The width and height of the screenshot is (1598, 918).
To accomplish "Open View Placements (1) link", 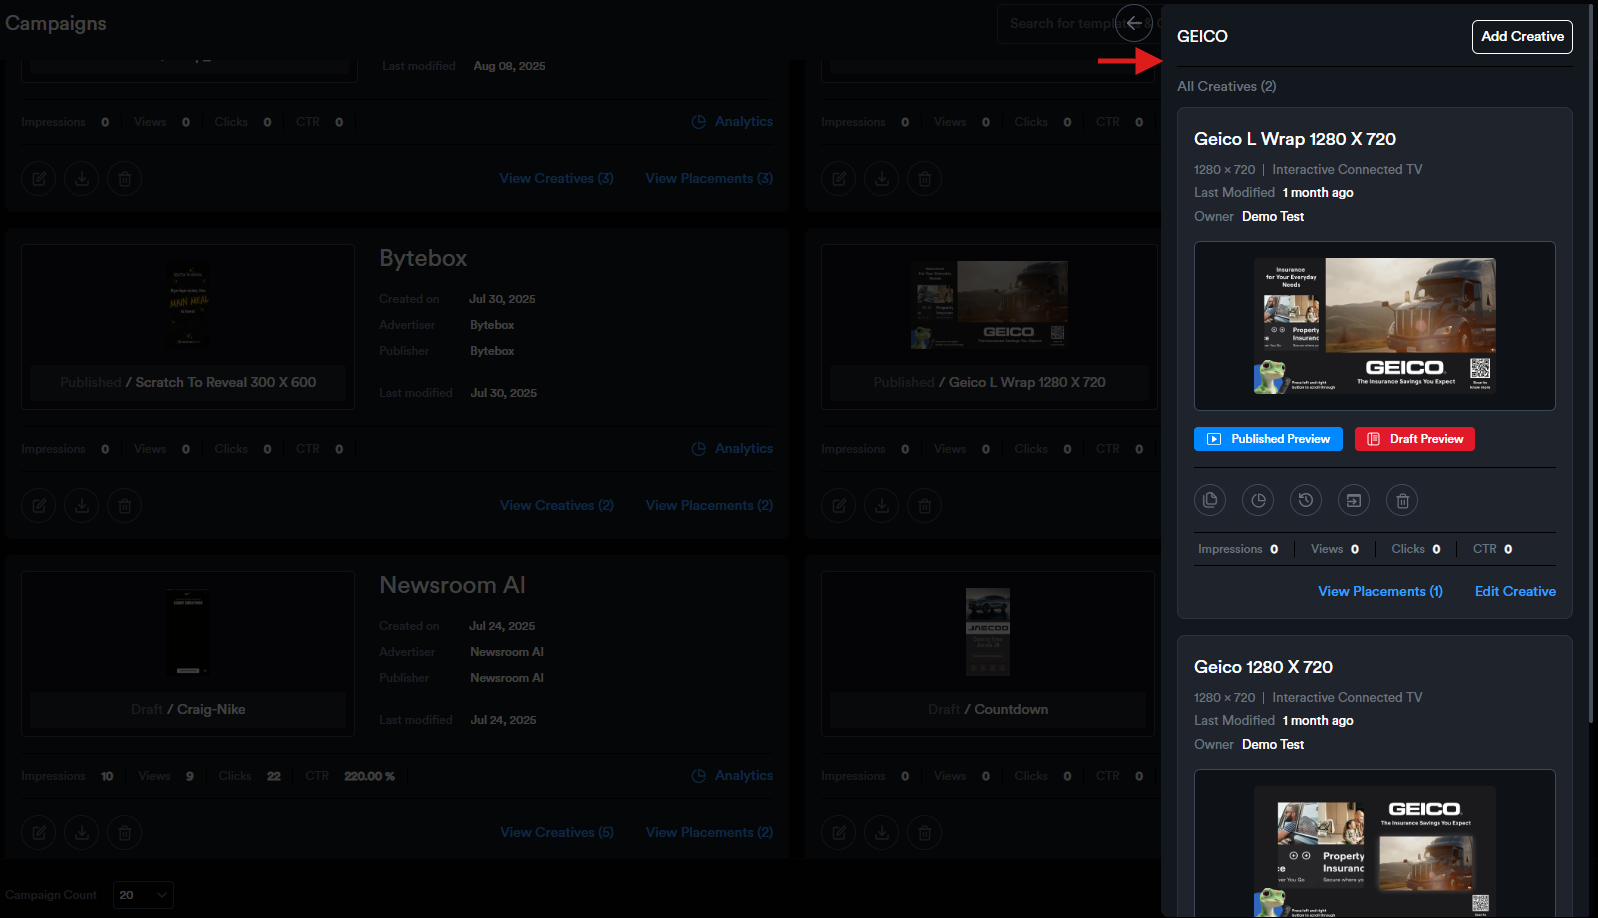I will [x=1380, y=591].
